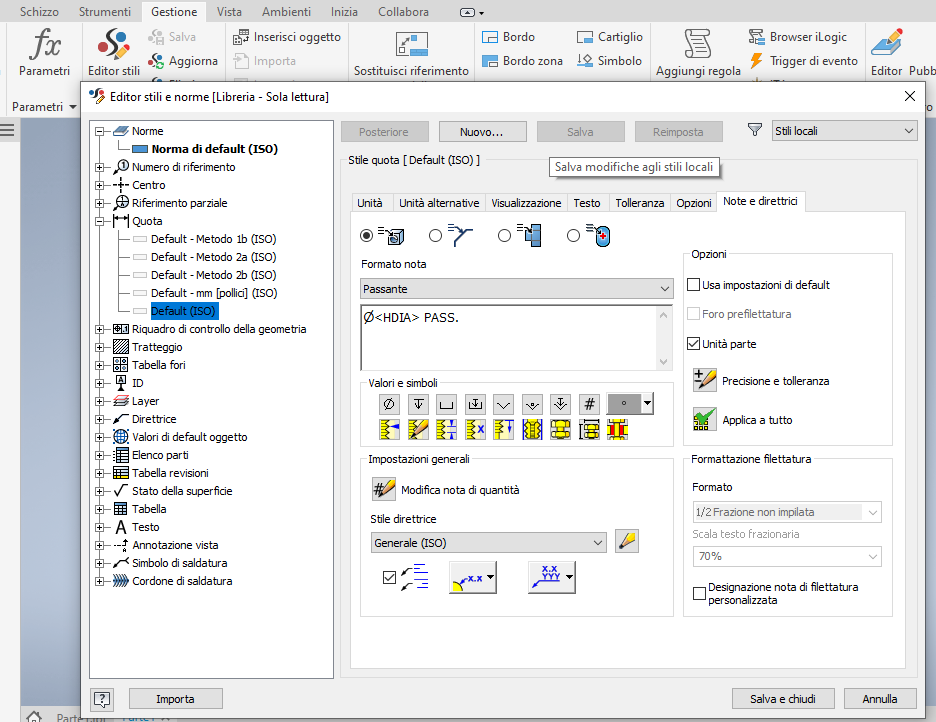This screenshot has height=722, width=936.
Task: Uncheck the Unità parte checkbox
Action: point(695,343)
